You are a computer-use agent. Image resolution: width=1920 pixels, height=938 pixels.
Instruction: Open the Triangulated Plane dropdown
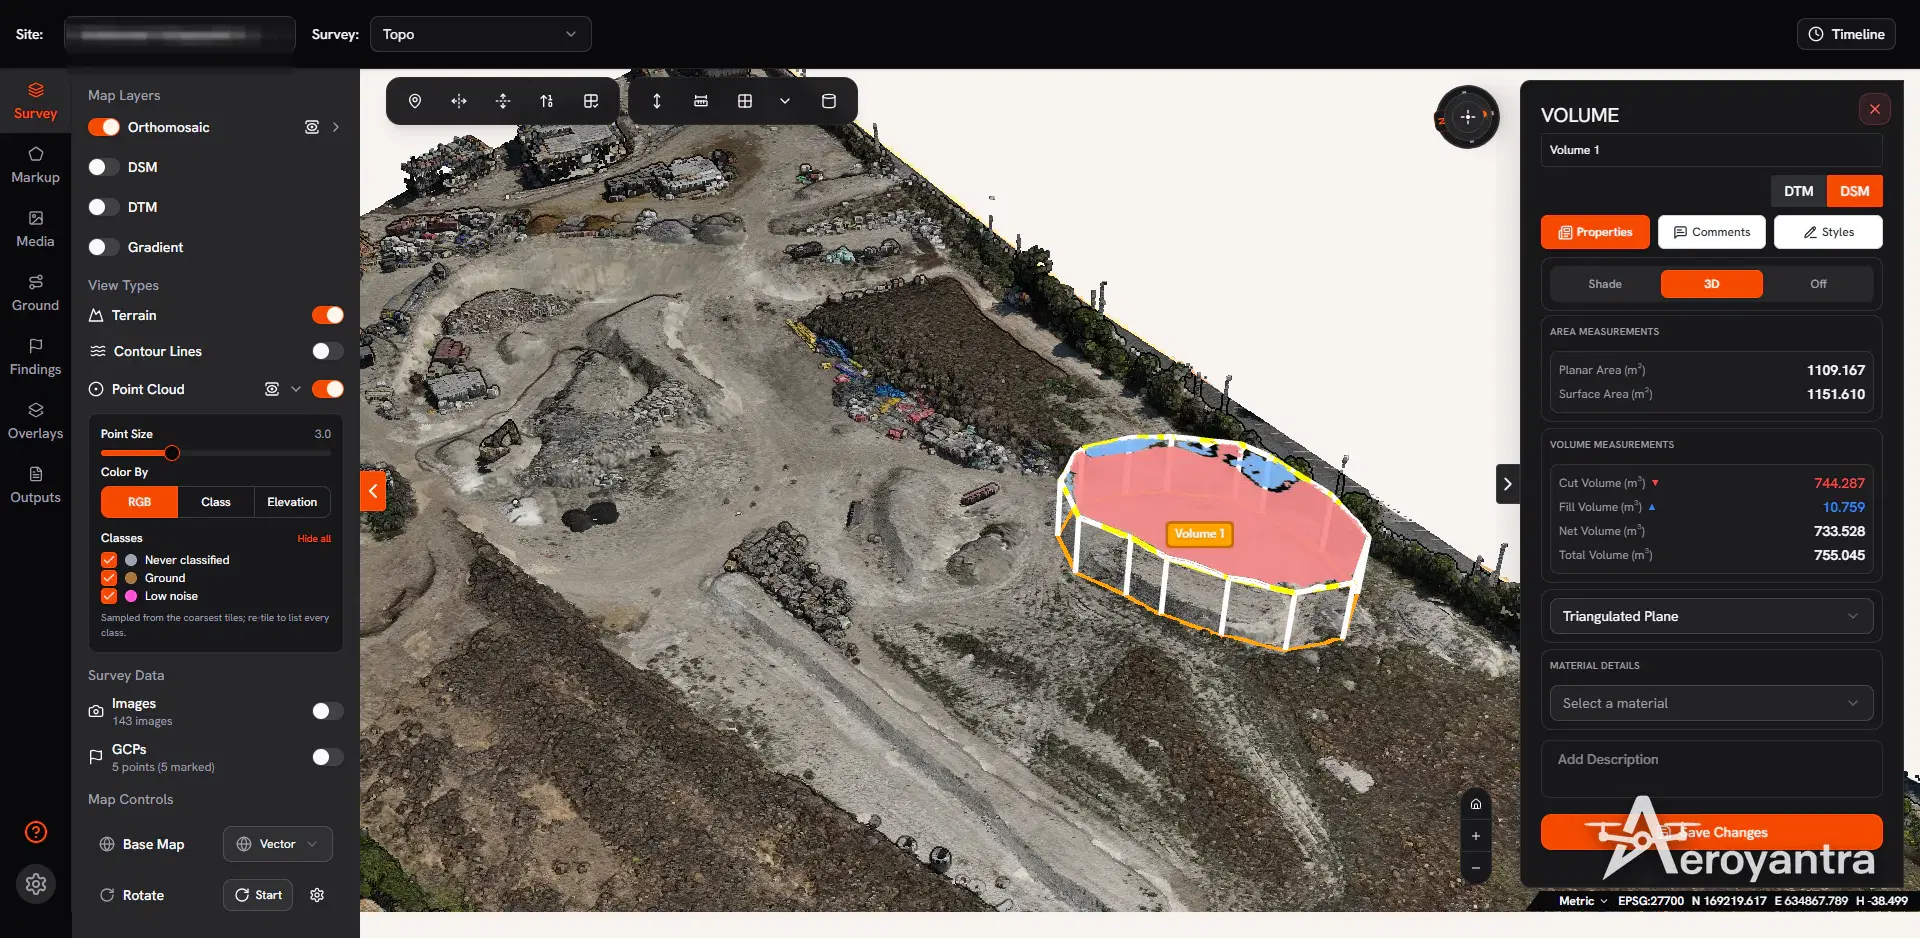(1712, 616)
